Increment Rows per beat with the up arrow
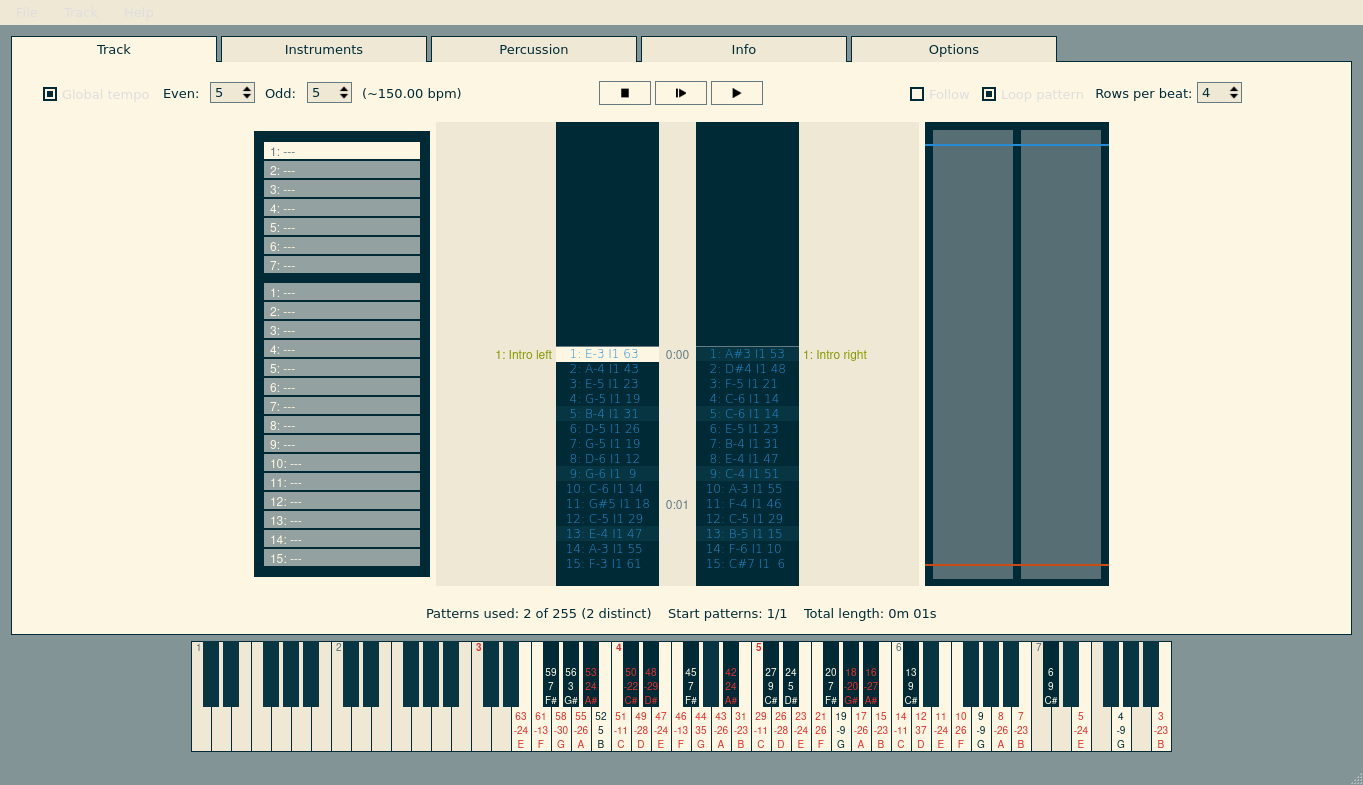This screenshot has height=785, width=1363. point(1234,89)
